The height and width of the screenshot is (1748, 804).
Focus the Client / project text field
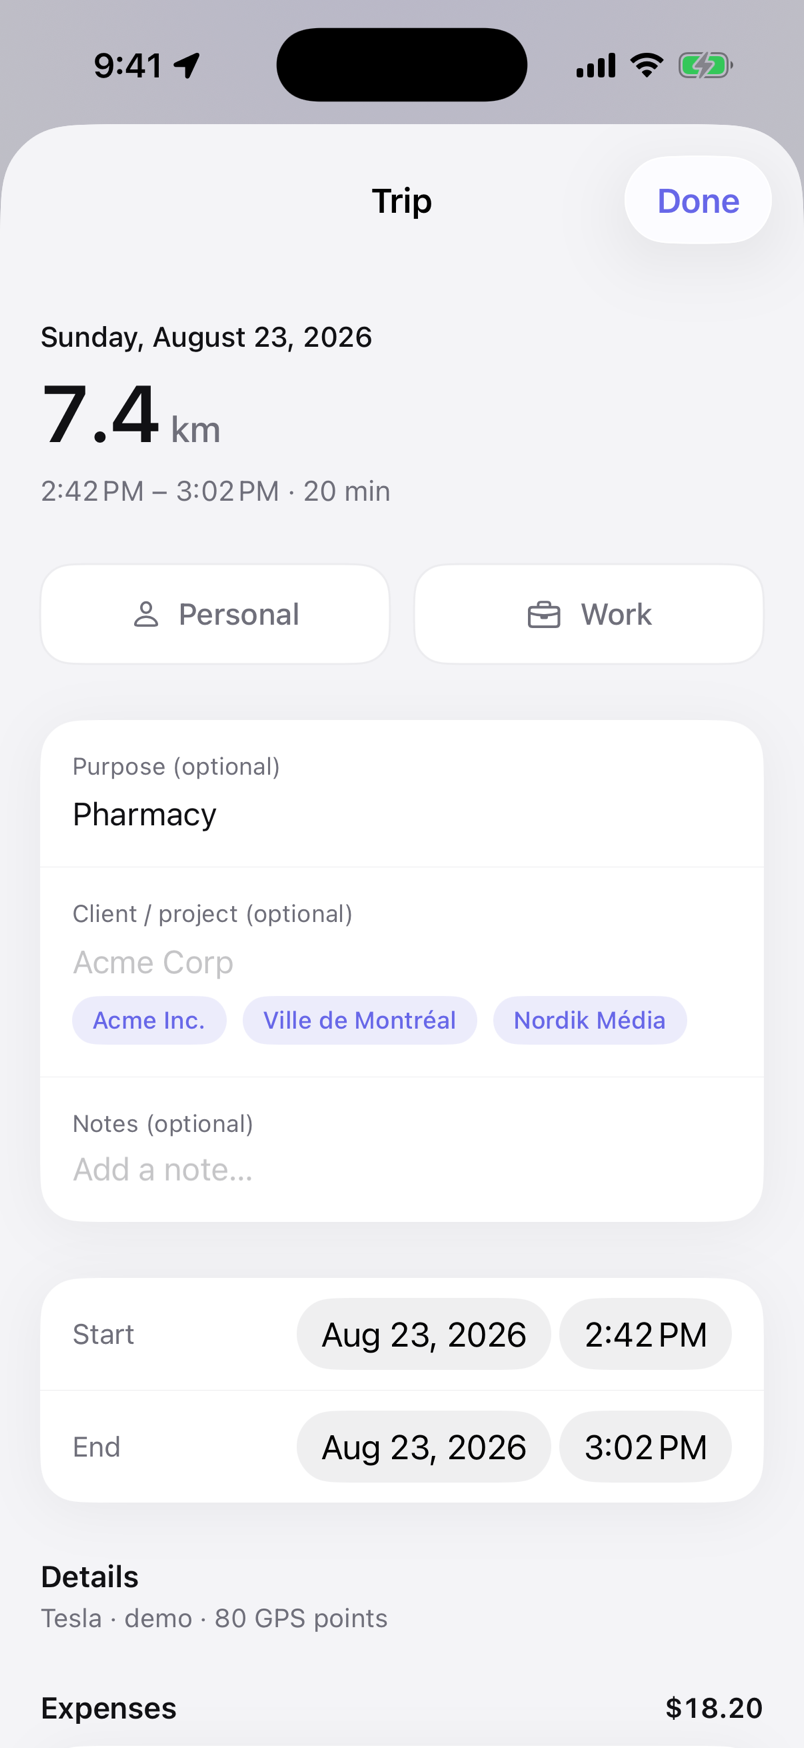402,962
